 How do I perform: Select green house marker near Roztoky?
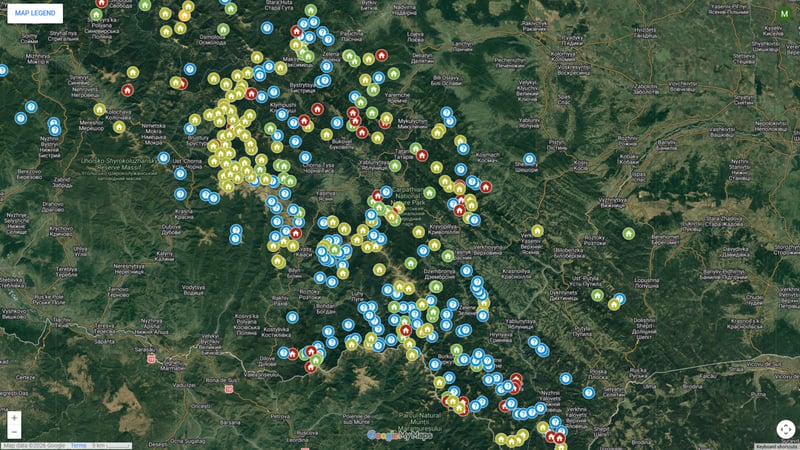click(628, 233)
